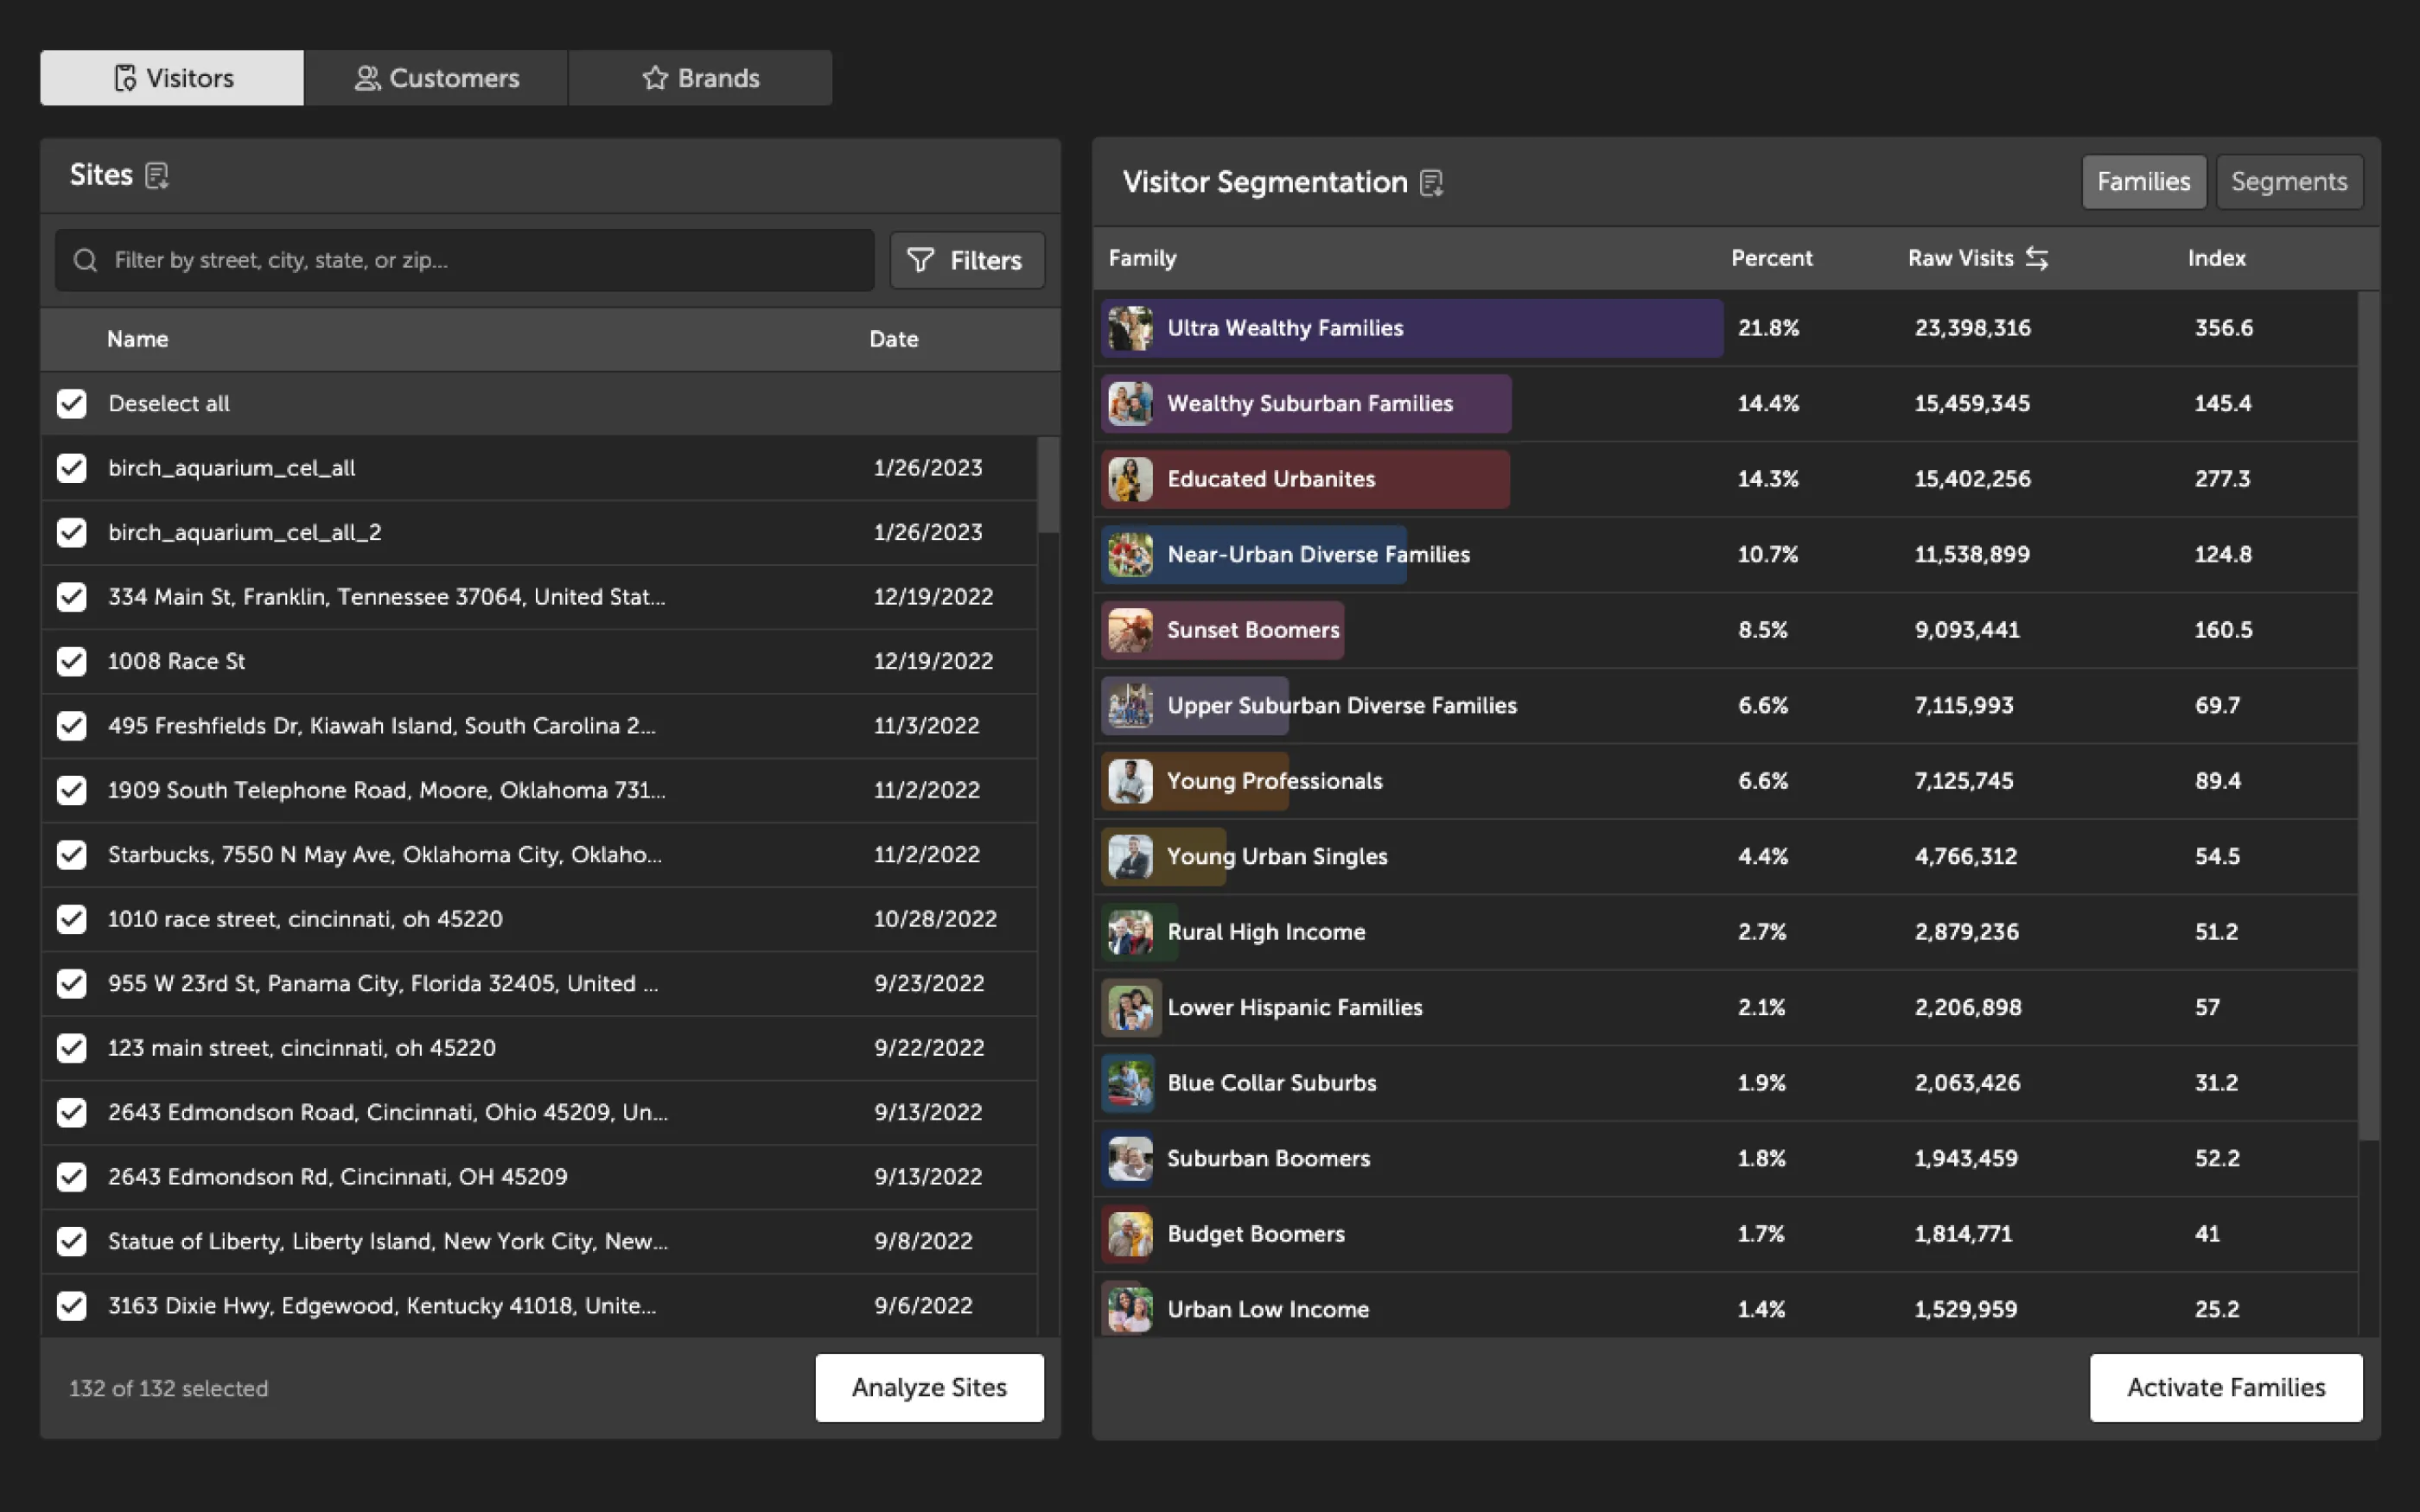Click the 23,398,316 raw visits value

coord(1972,328)
